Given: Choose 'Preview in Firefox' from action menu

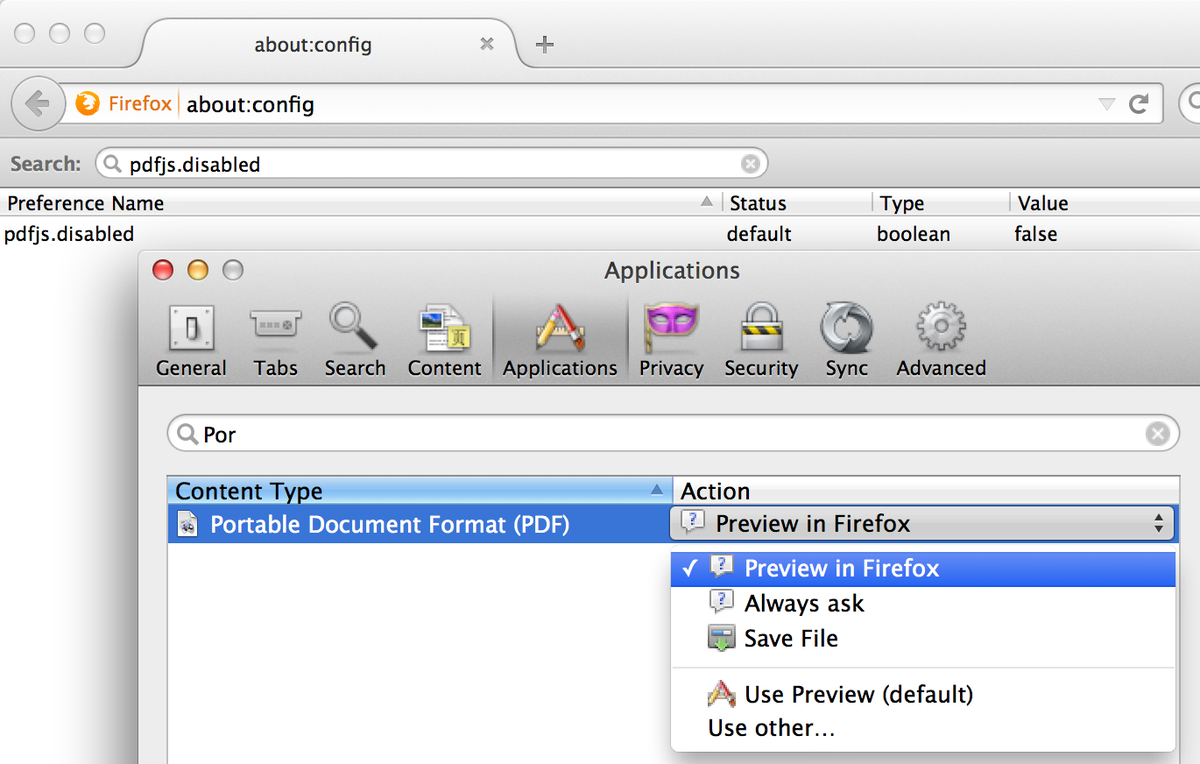Looking at the screenshot, I should (x=923, y=568).
